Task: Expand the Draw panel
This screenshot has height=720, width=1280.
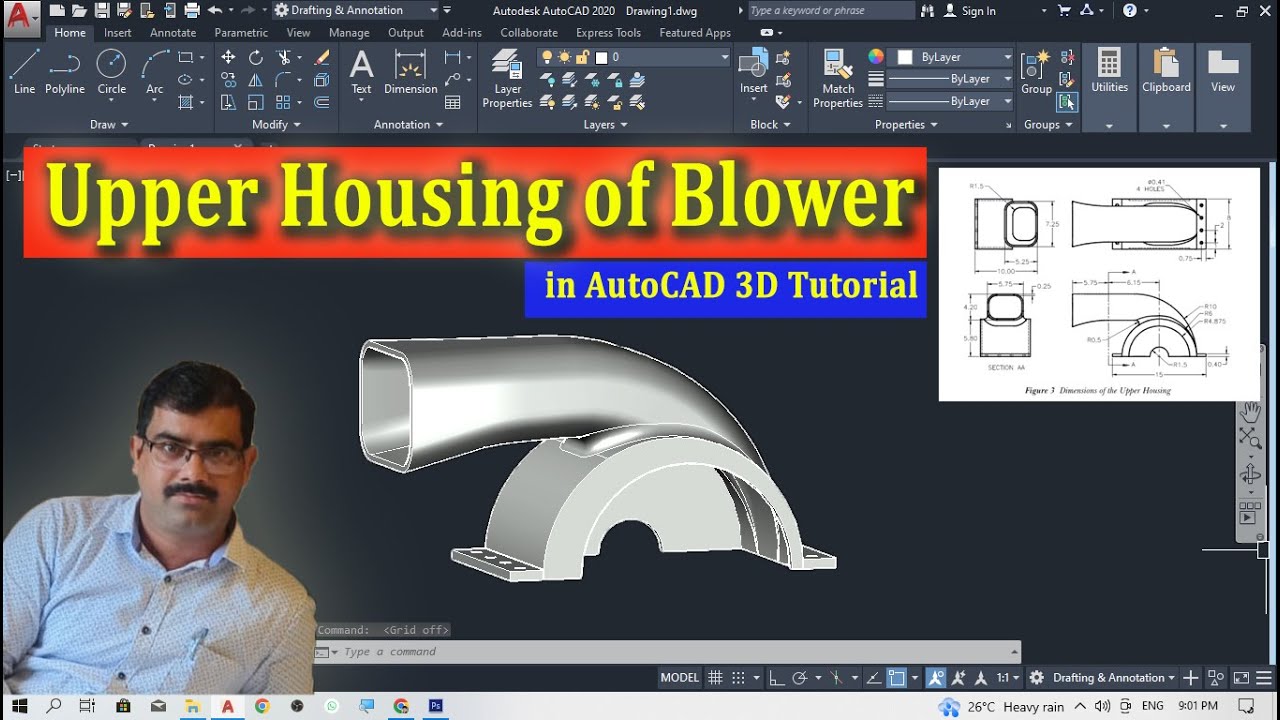Action: [x=109, y=125]
